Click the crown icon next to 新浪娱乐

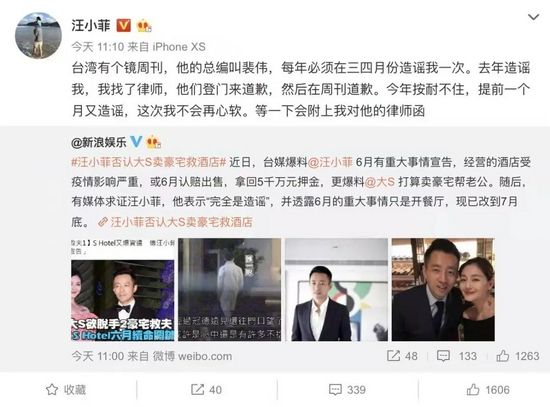pos(154,142)
